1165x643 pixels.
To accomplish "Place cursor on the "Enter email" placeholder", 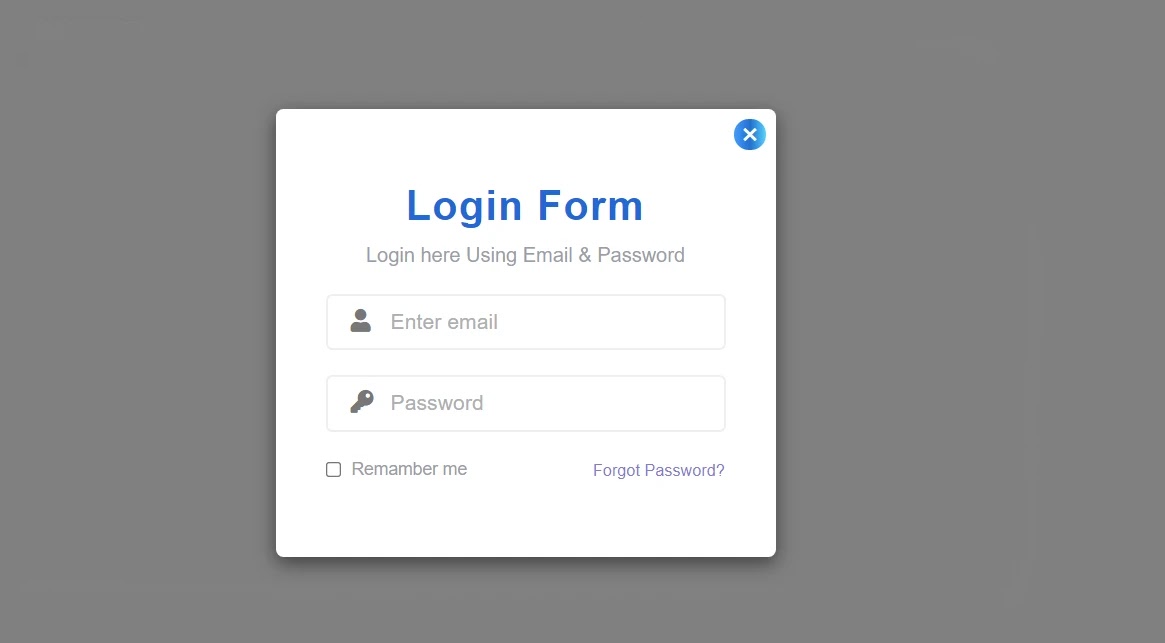I will pos(444,322).
